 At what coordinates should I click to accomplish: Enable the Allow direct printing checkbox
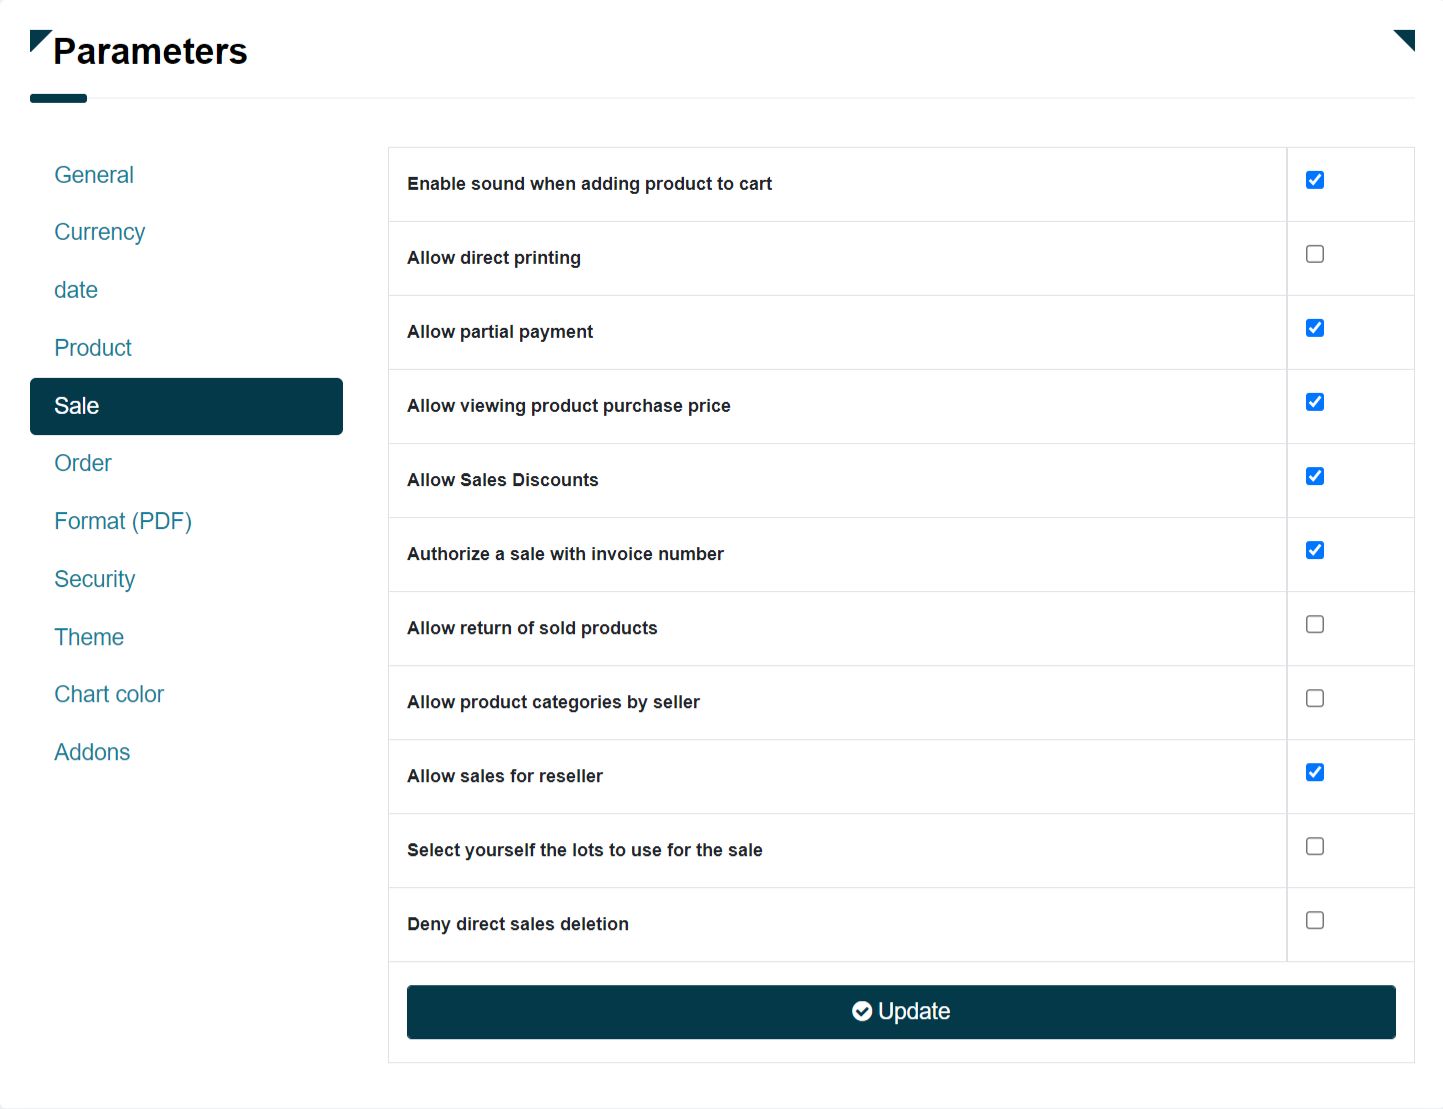pos(1315,254)
